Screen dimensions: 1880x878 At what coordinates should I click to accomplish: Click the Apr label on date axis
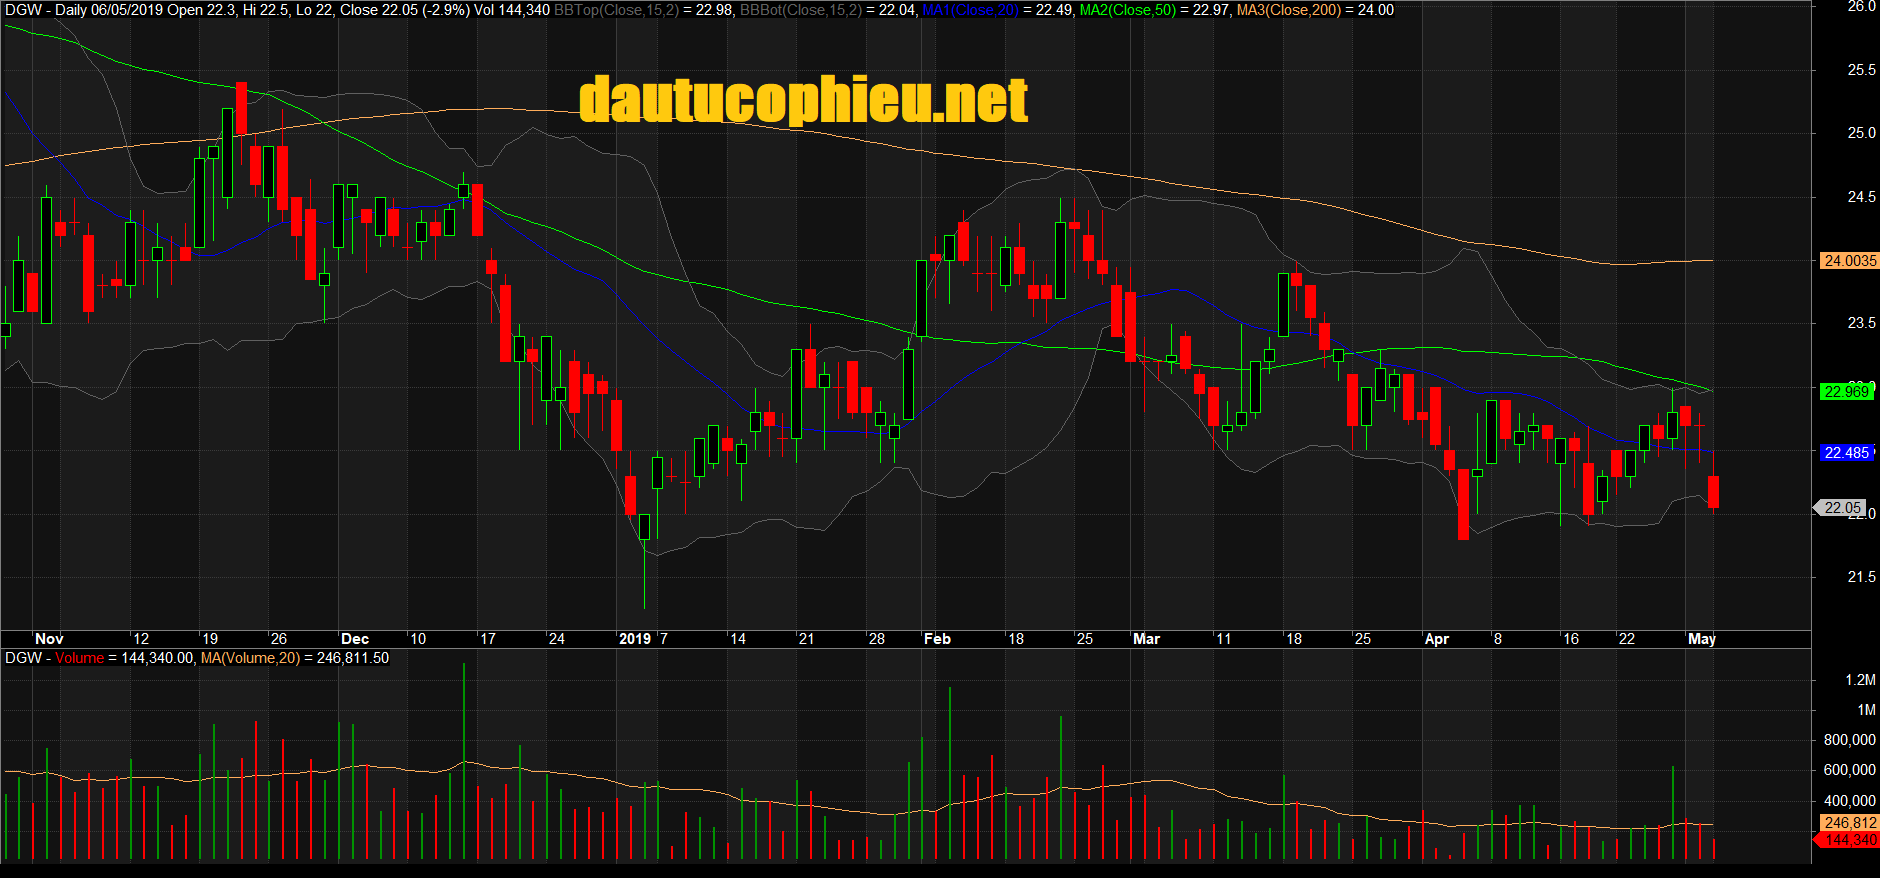1436,639
